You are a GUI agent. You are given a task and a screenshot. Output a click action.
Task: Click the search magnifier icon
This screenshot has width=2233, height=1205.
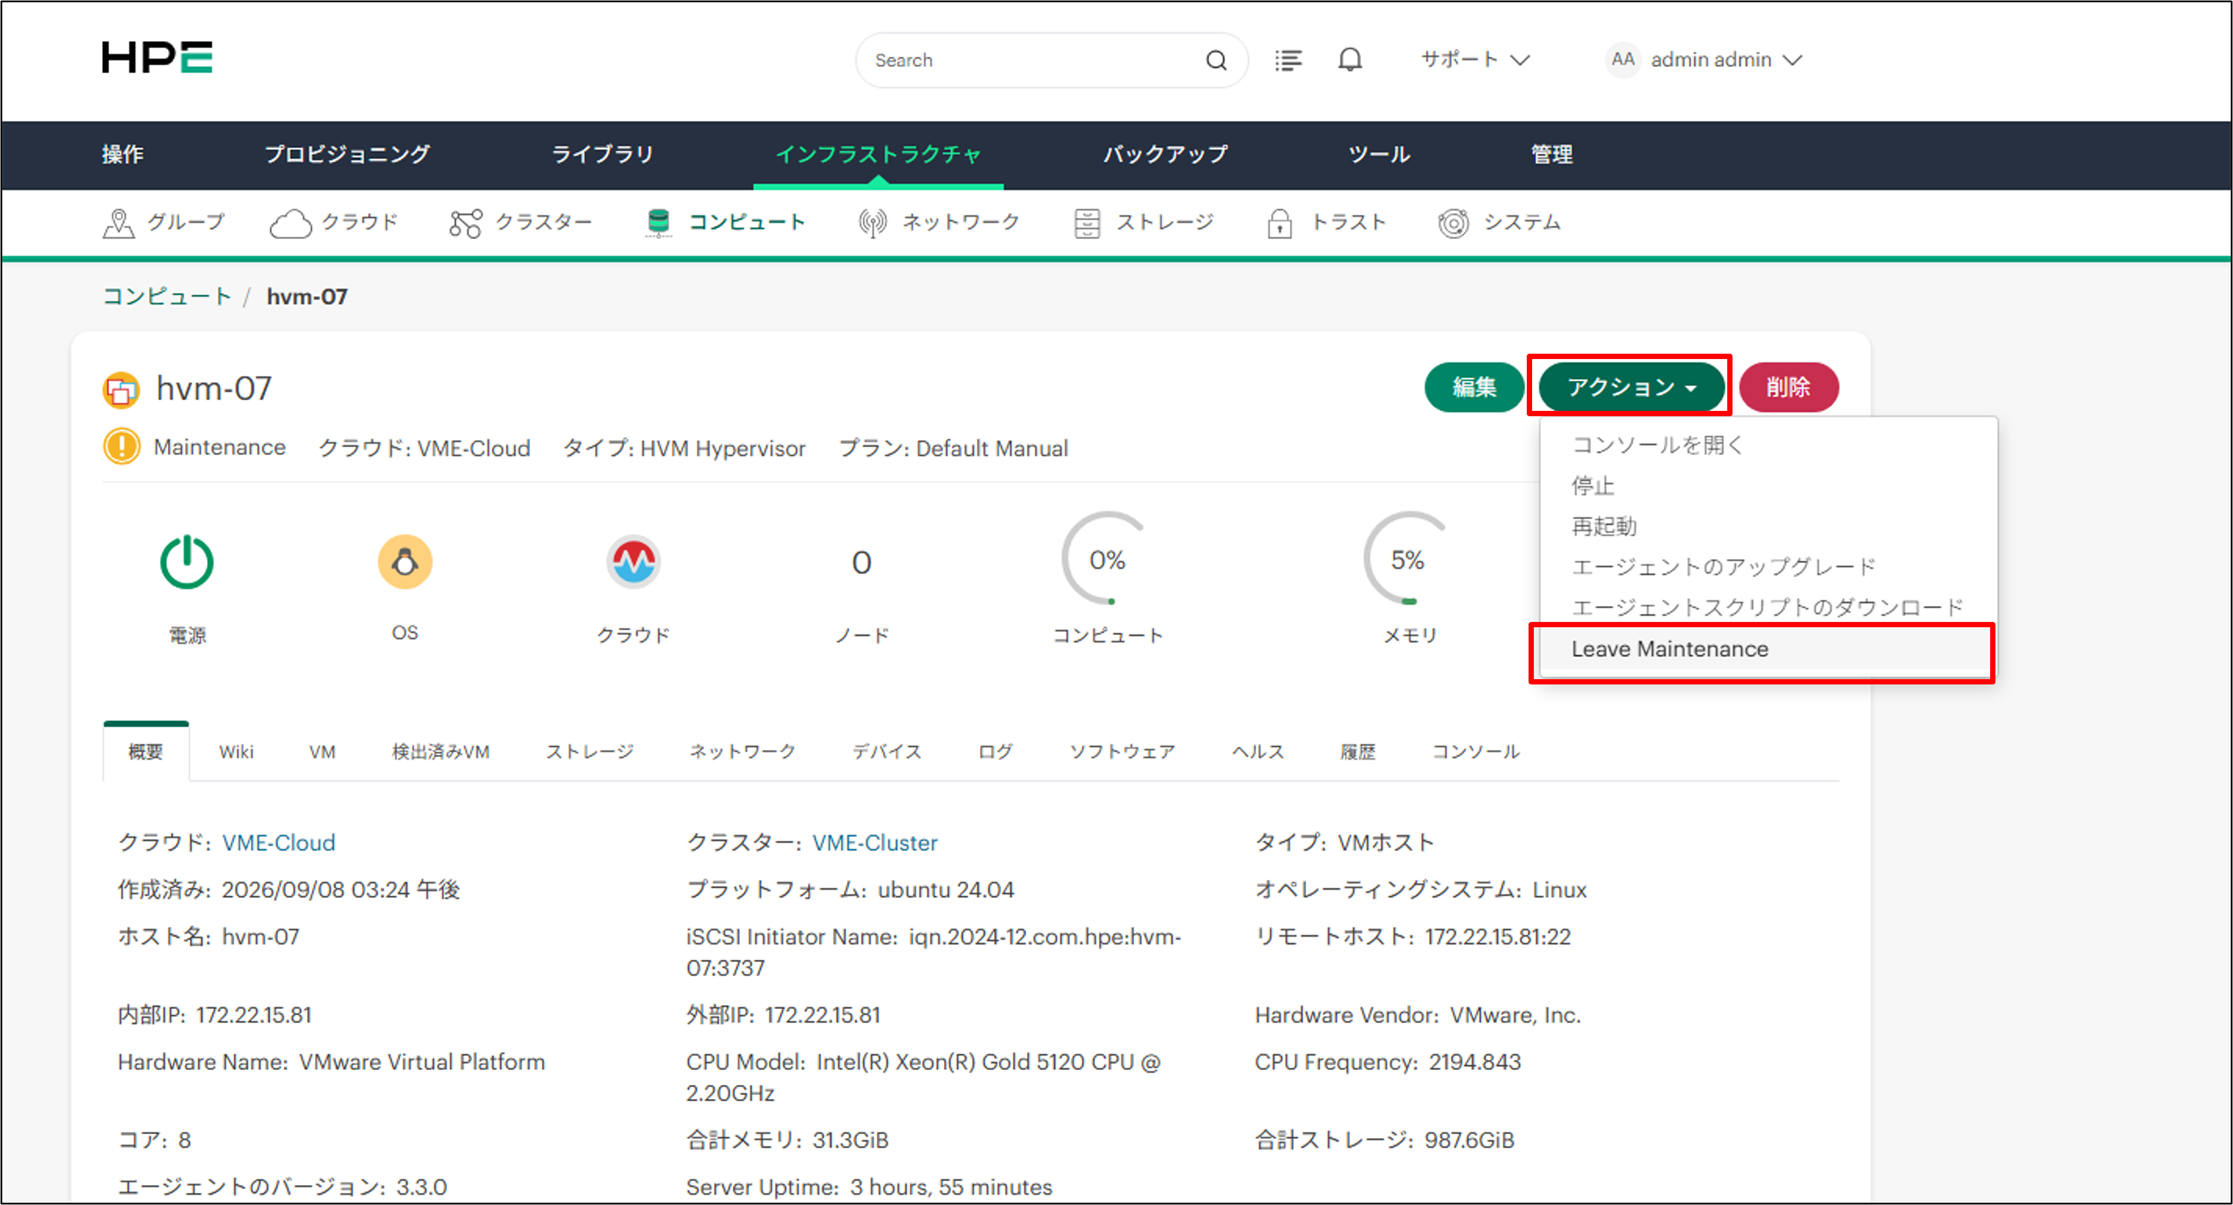[x=1216, y=60]
